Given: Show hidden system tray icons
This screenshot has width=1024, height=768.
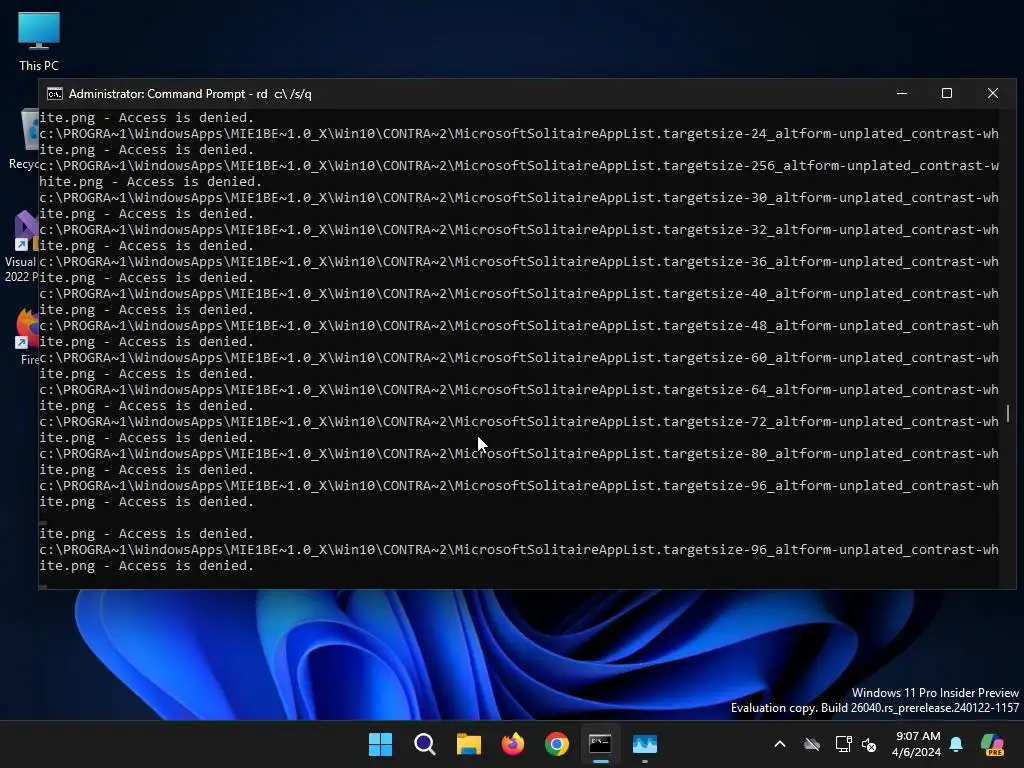Looking at the screenshot, I should click(x=780, y=744).
